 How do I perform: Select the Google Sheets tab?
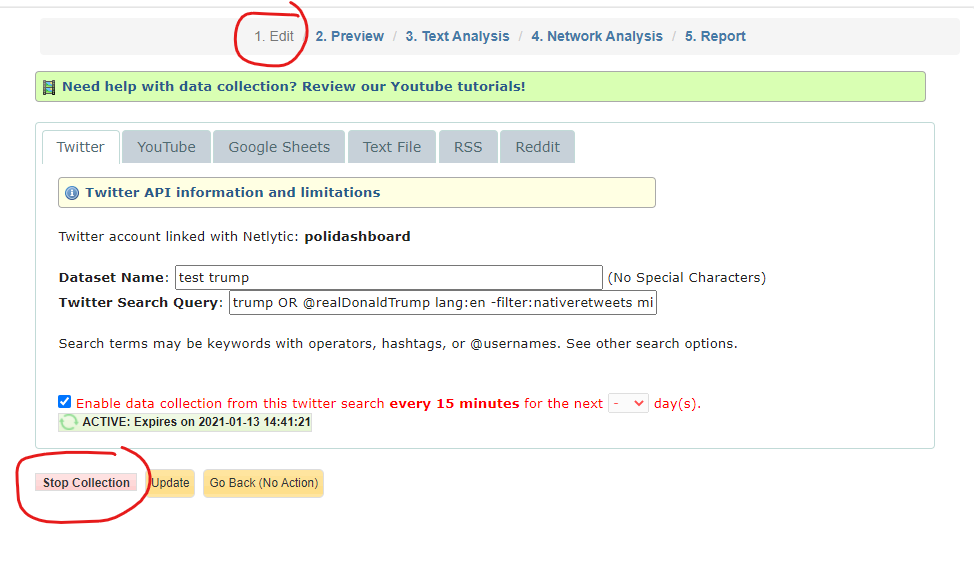pos(279,147)
